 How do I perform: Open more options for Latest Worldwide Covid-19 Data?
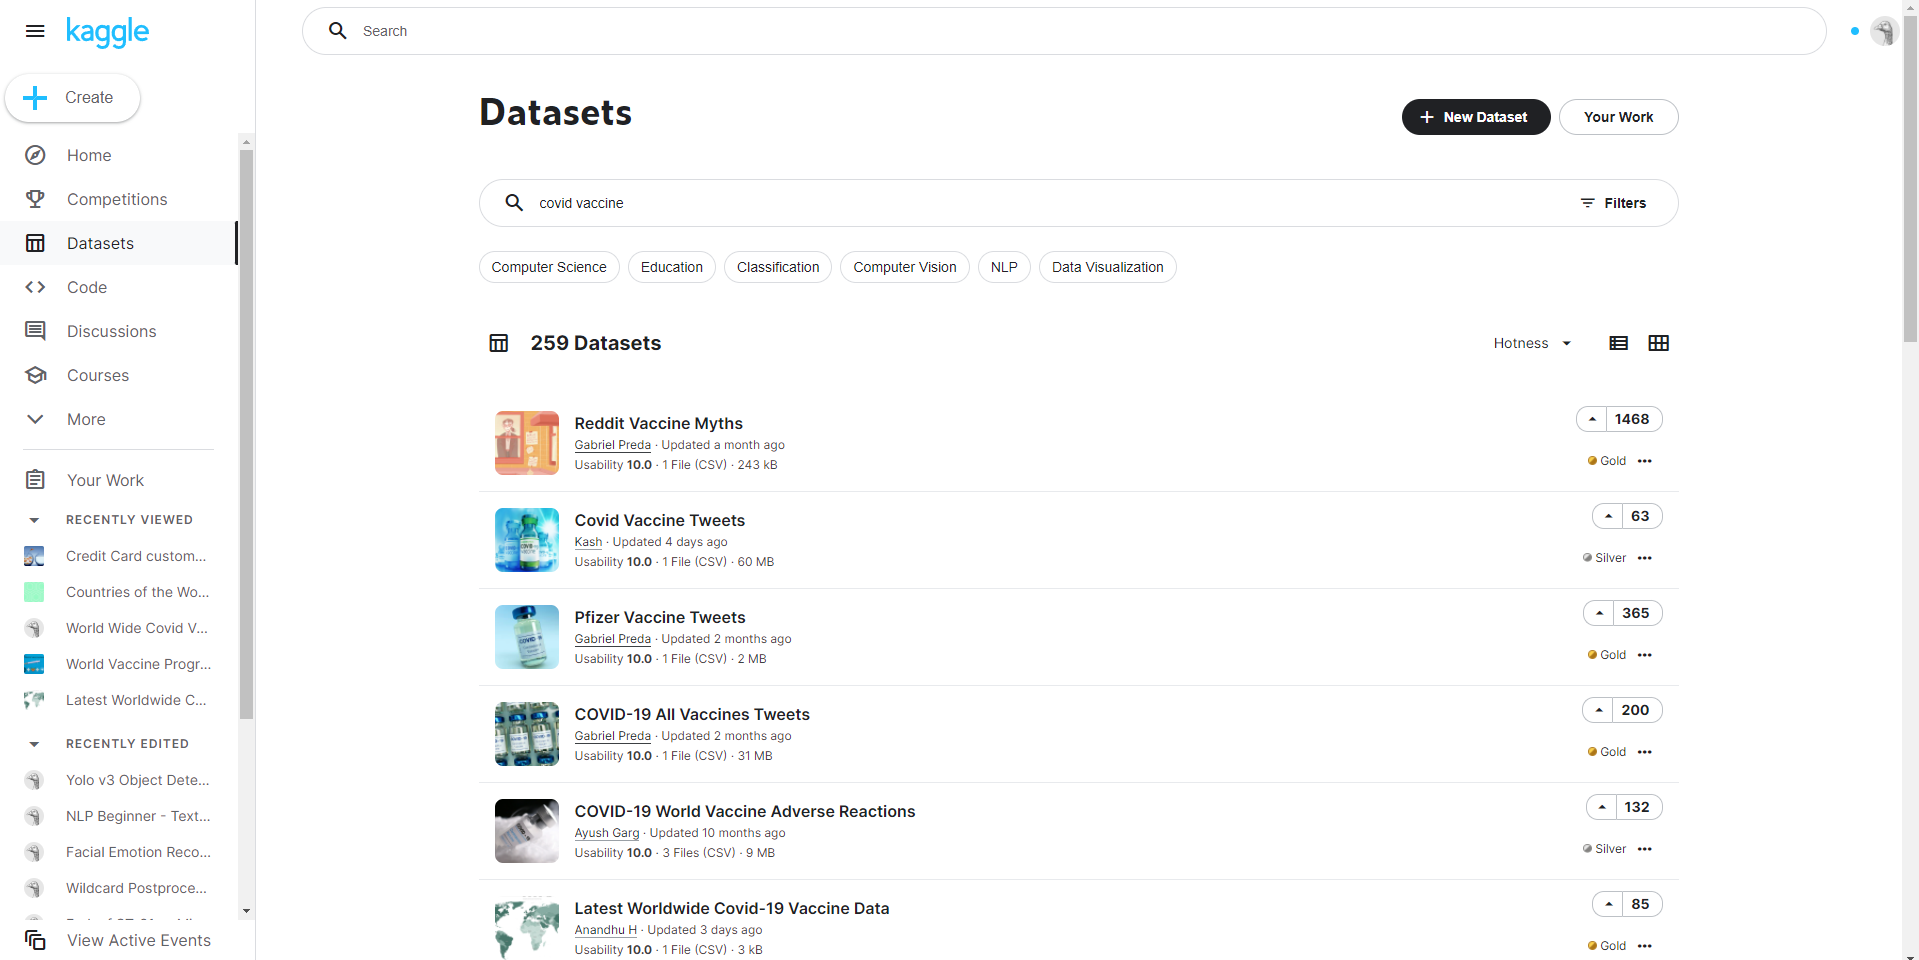(x=1645, y=946)
